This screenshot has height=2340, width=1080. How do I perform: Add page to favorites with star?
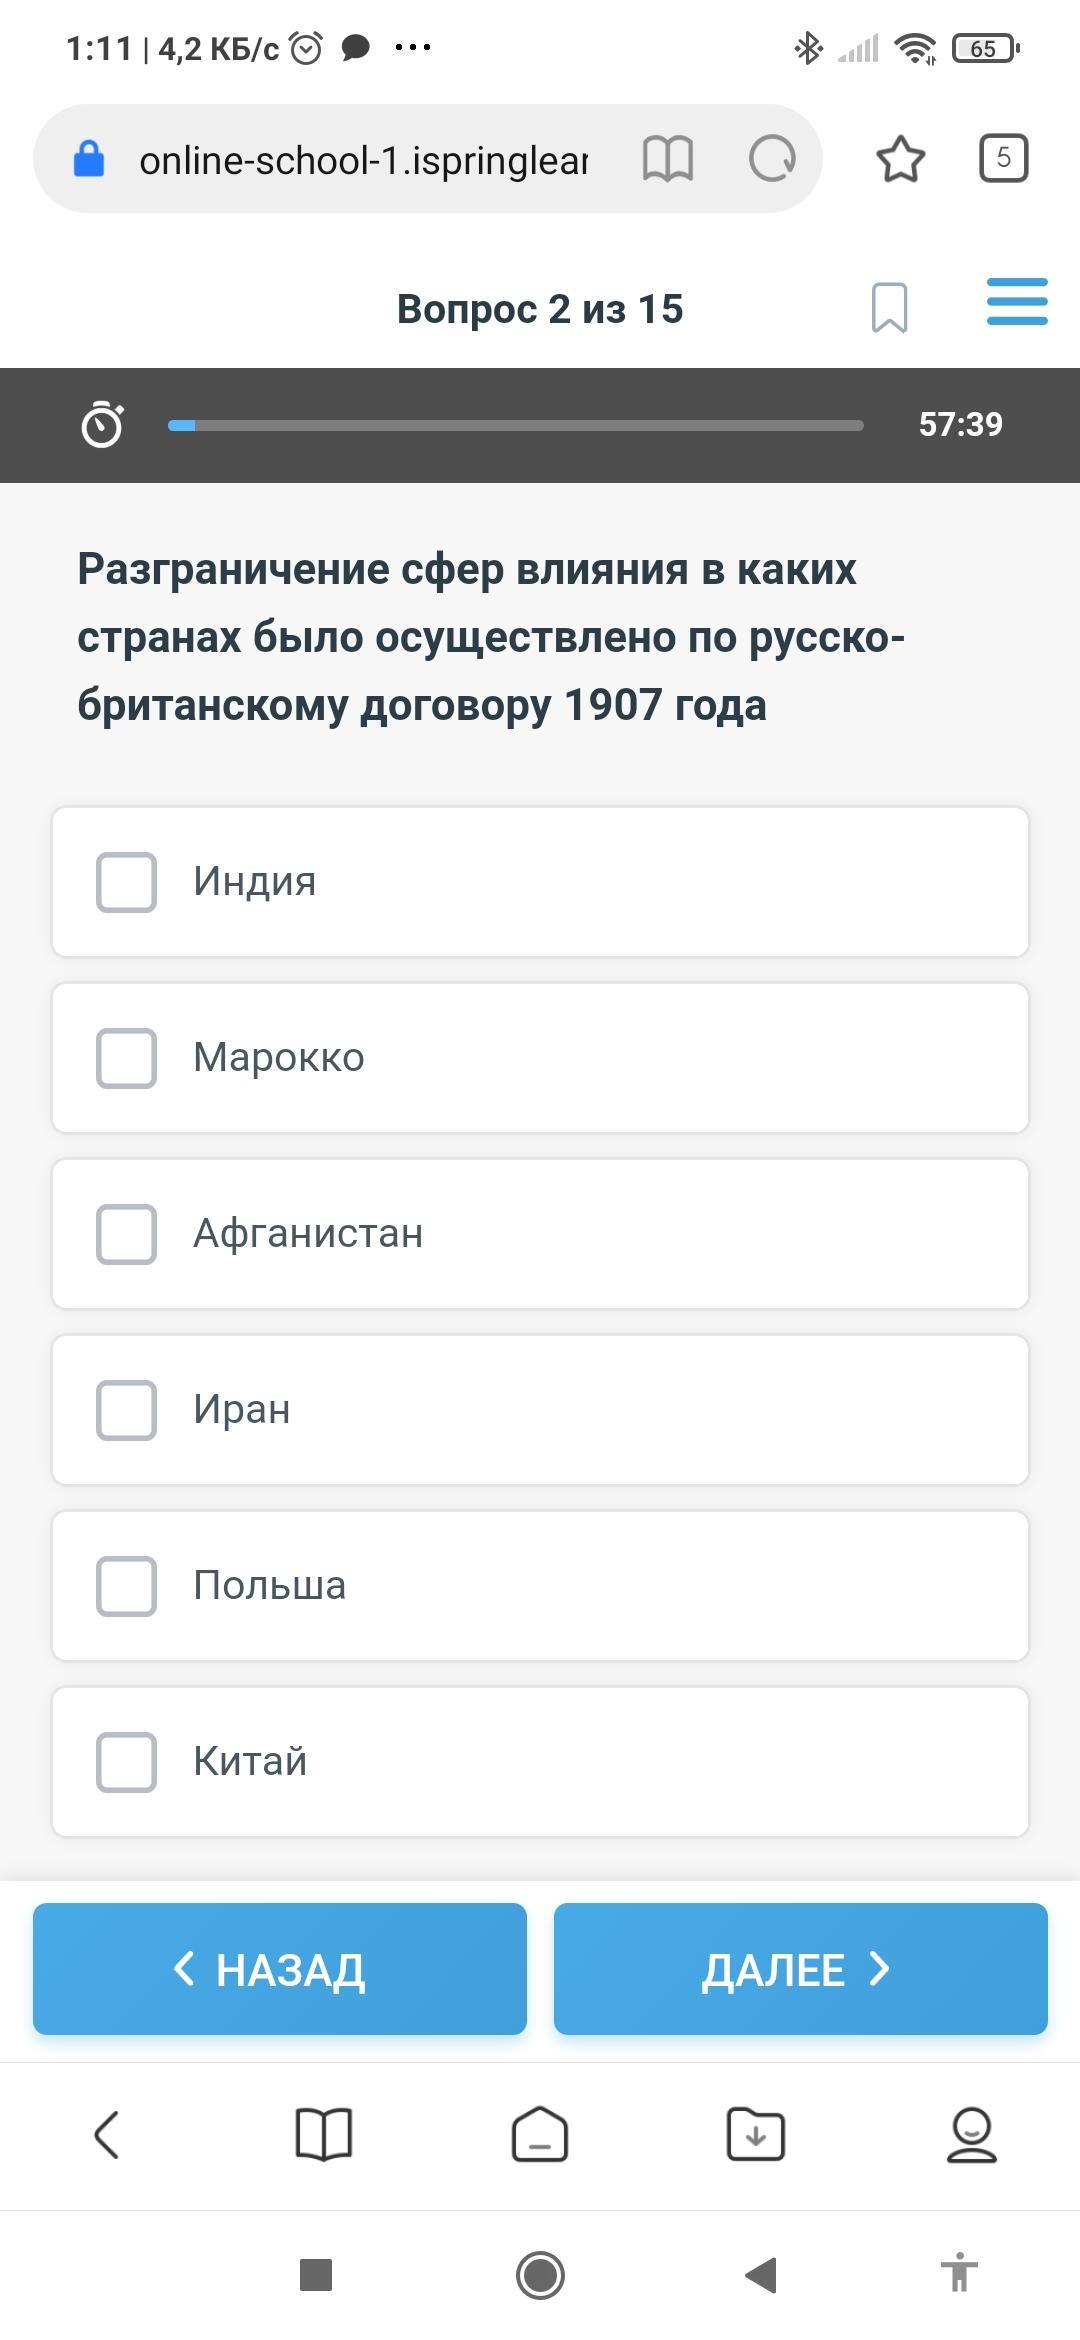click(x=900, y=159)
